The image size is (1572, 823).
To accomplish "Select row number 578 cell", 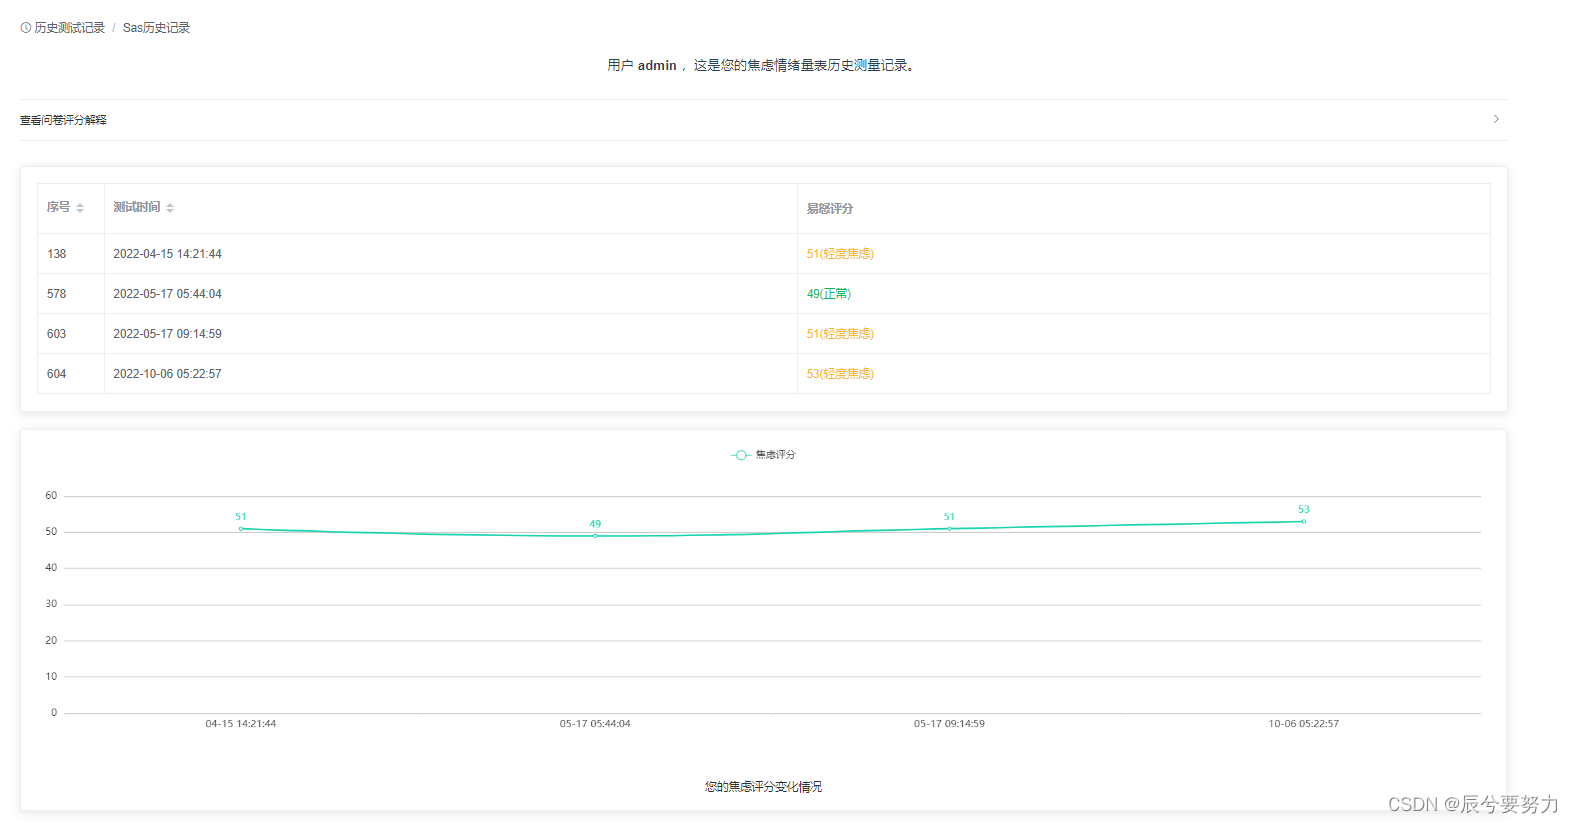I will [x=56, y=294].
